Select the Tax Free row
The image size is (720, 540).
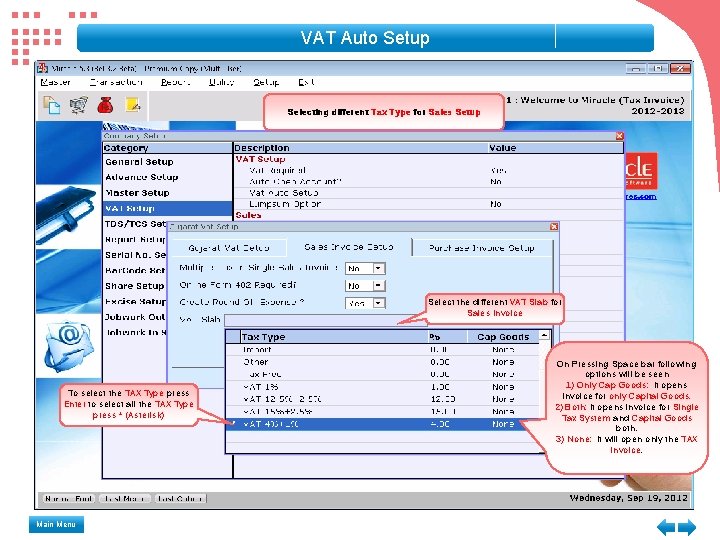(382, 374)
